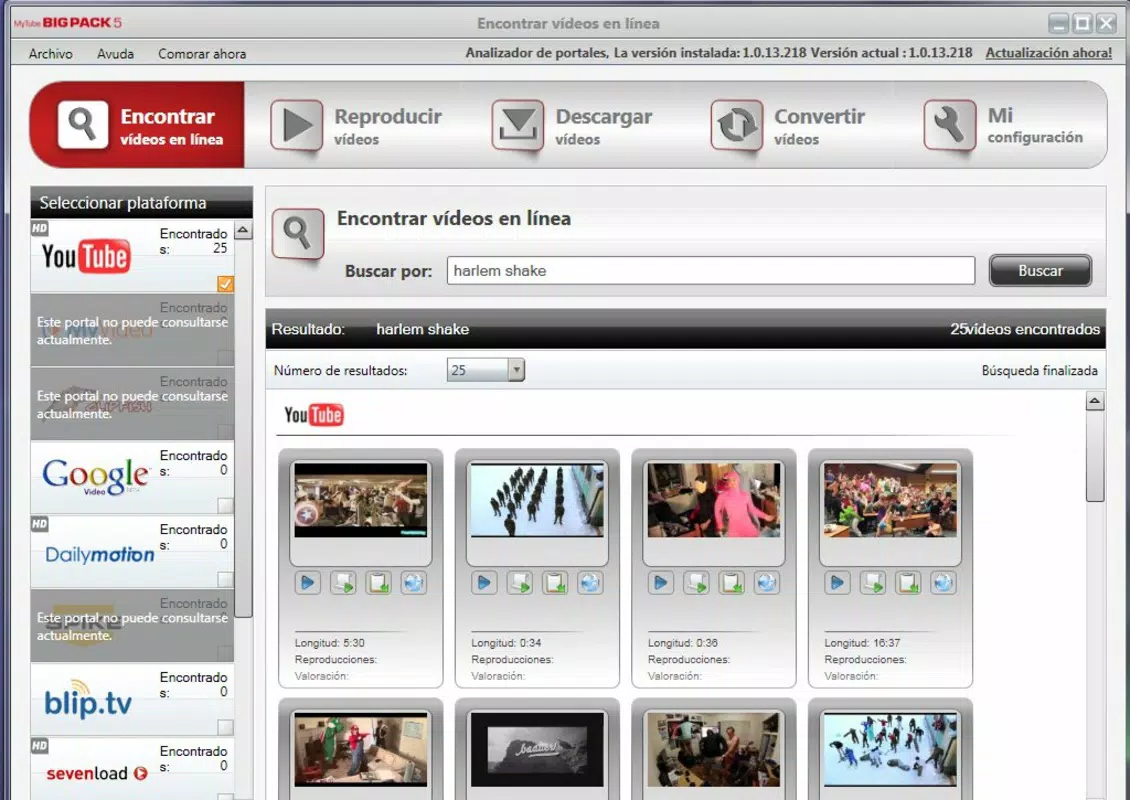Click the 25vídeos encontrados text
The width and height of the screenshot is (1130, 800).
(x=1025, y=329)
